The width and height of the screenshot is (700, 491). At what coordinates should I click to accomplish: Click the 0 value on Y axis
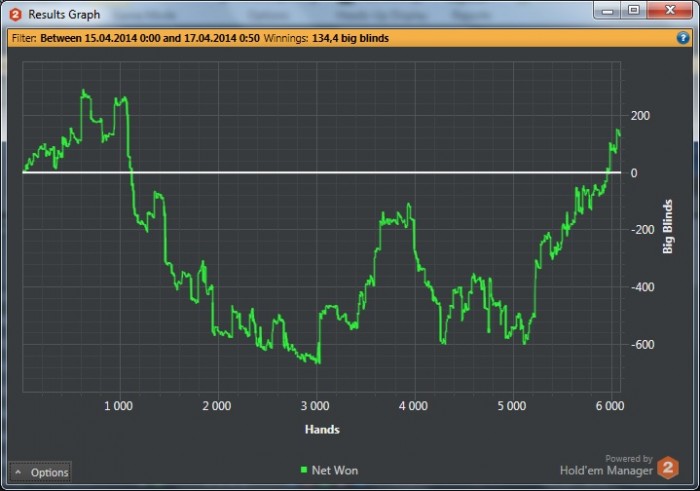pos(634,173)
